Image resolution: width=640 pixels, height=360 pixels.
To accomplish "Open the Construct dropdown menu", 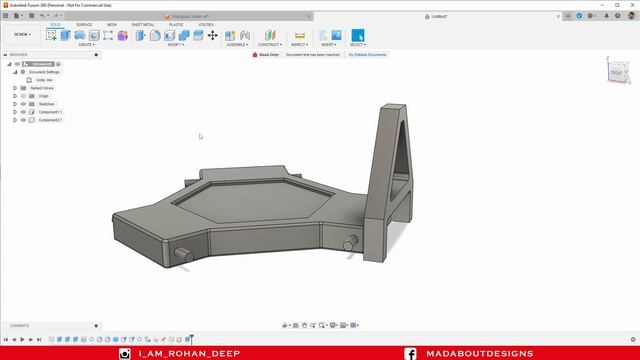I will (x=270, y=44).
